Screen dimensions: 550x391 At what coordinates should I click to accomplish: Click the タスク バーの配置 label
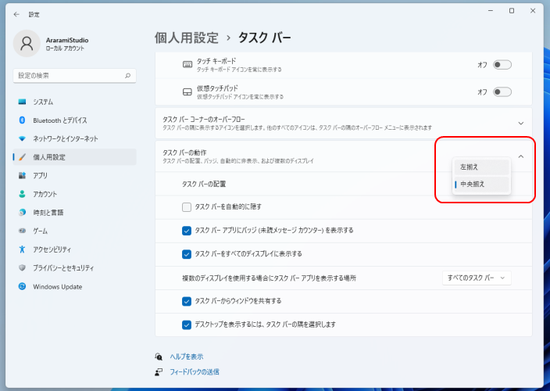click(x=204, y=184)
